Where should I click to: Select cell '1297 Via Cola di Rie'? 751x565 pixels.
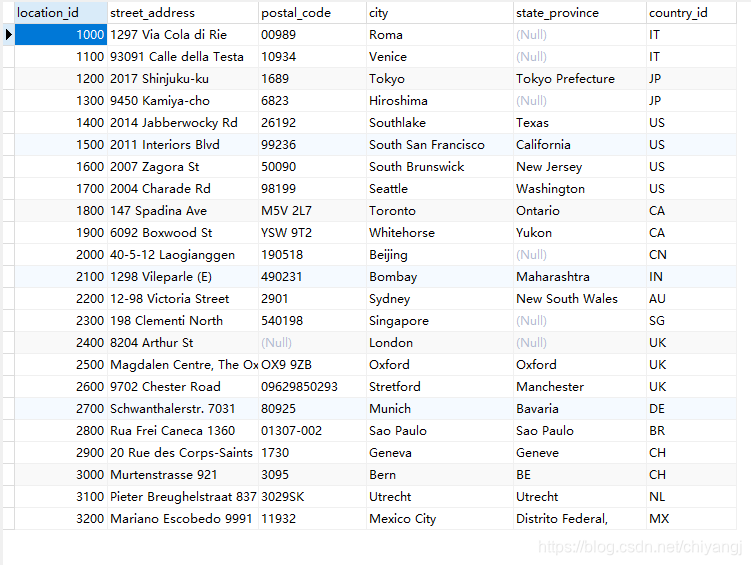183,34
